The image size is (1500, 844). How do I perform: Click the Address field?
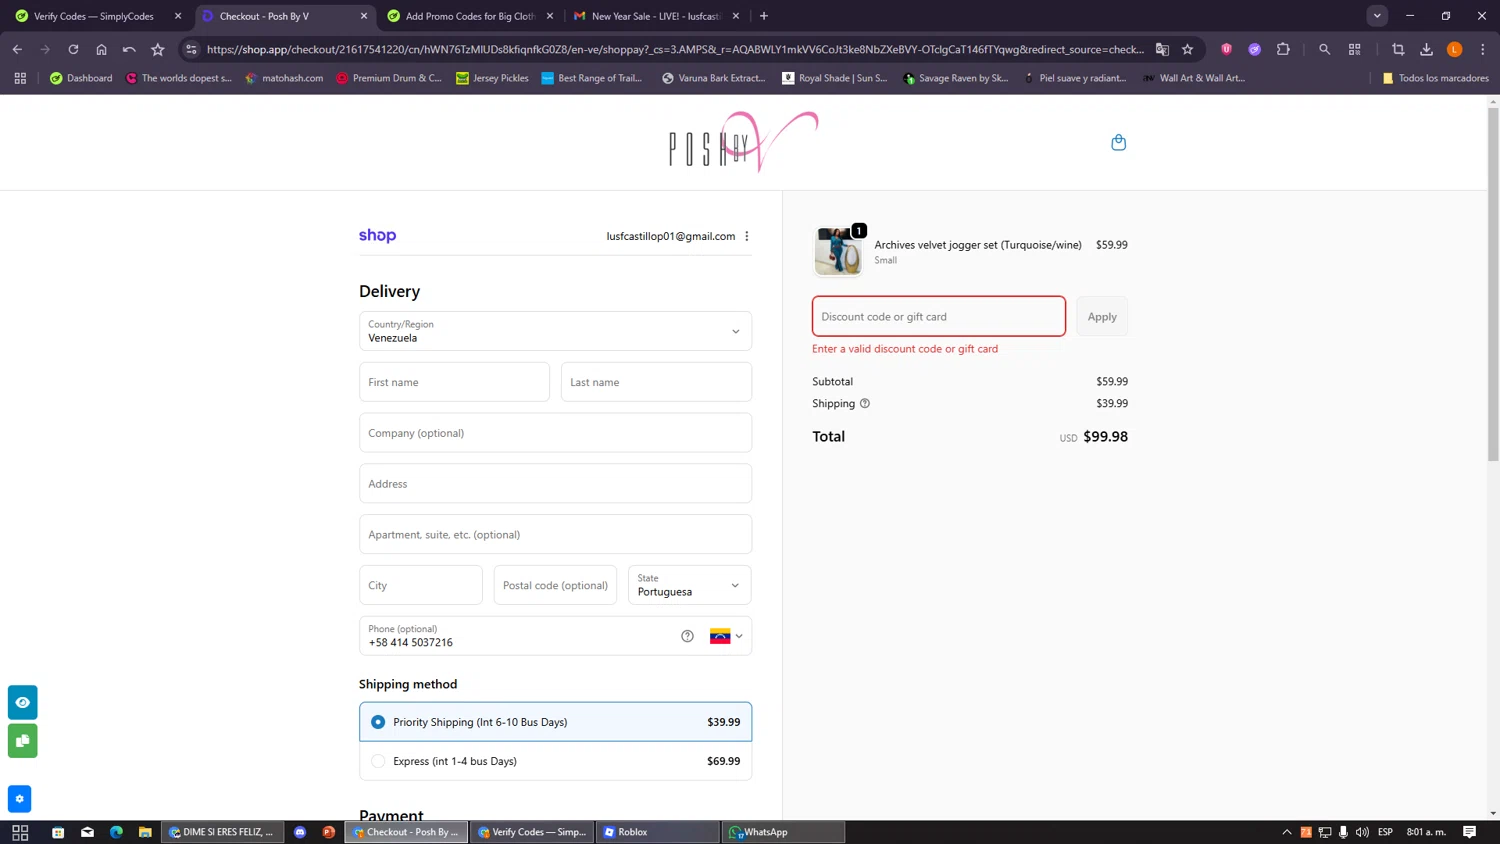pos(555,484)
